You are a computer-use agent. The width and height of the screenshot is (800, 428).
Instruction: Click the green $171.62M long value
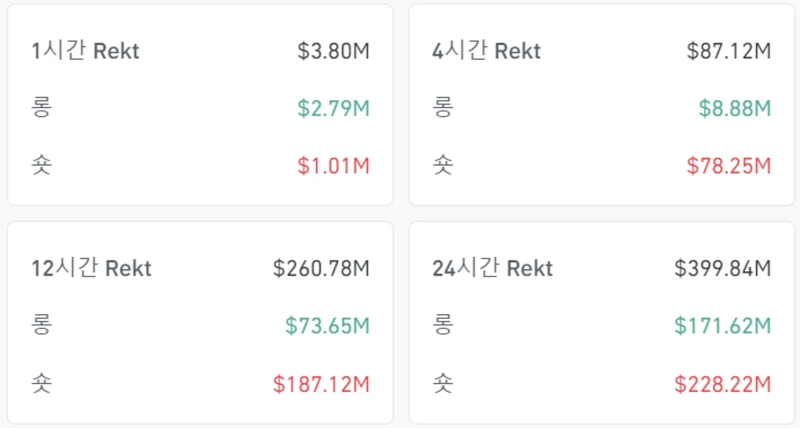tap(722, 325)
